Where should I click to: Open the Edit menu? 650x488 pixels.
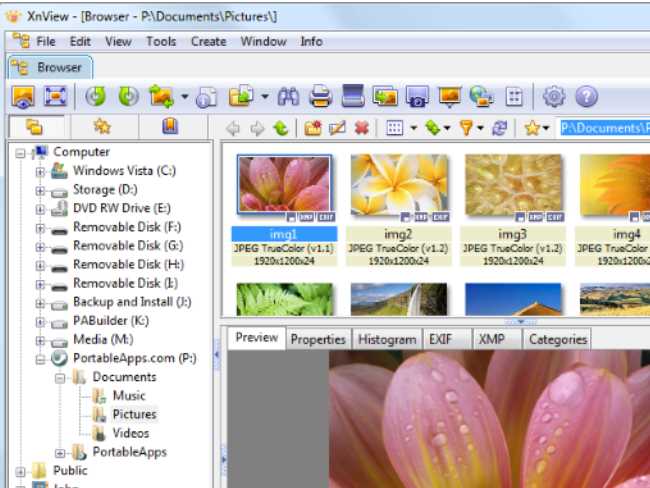(x=80, y=41)
